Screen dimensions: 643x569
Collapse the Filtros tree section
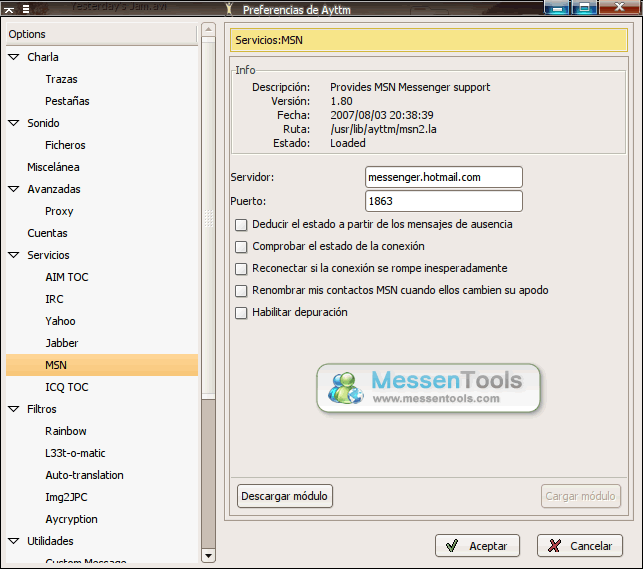click(x=14, y=409)
